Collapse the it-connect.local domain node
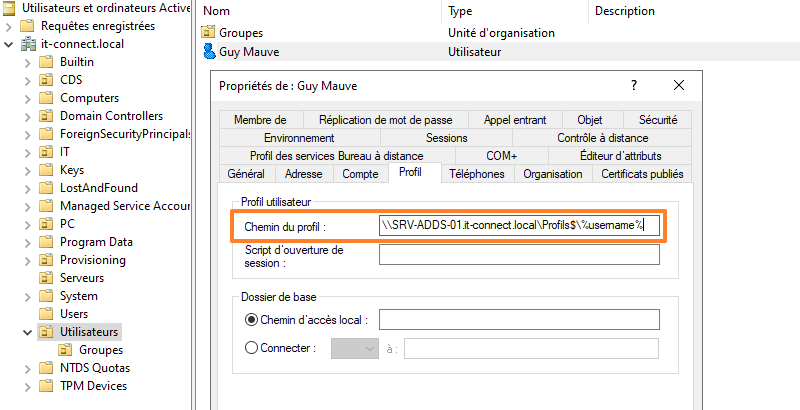 pos(9,44)
